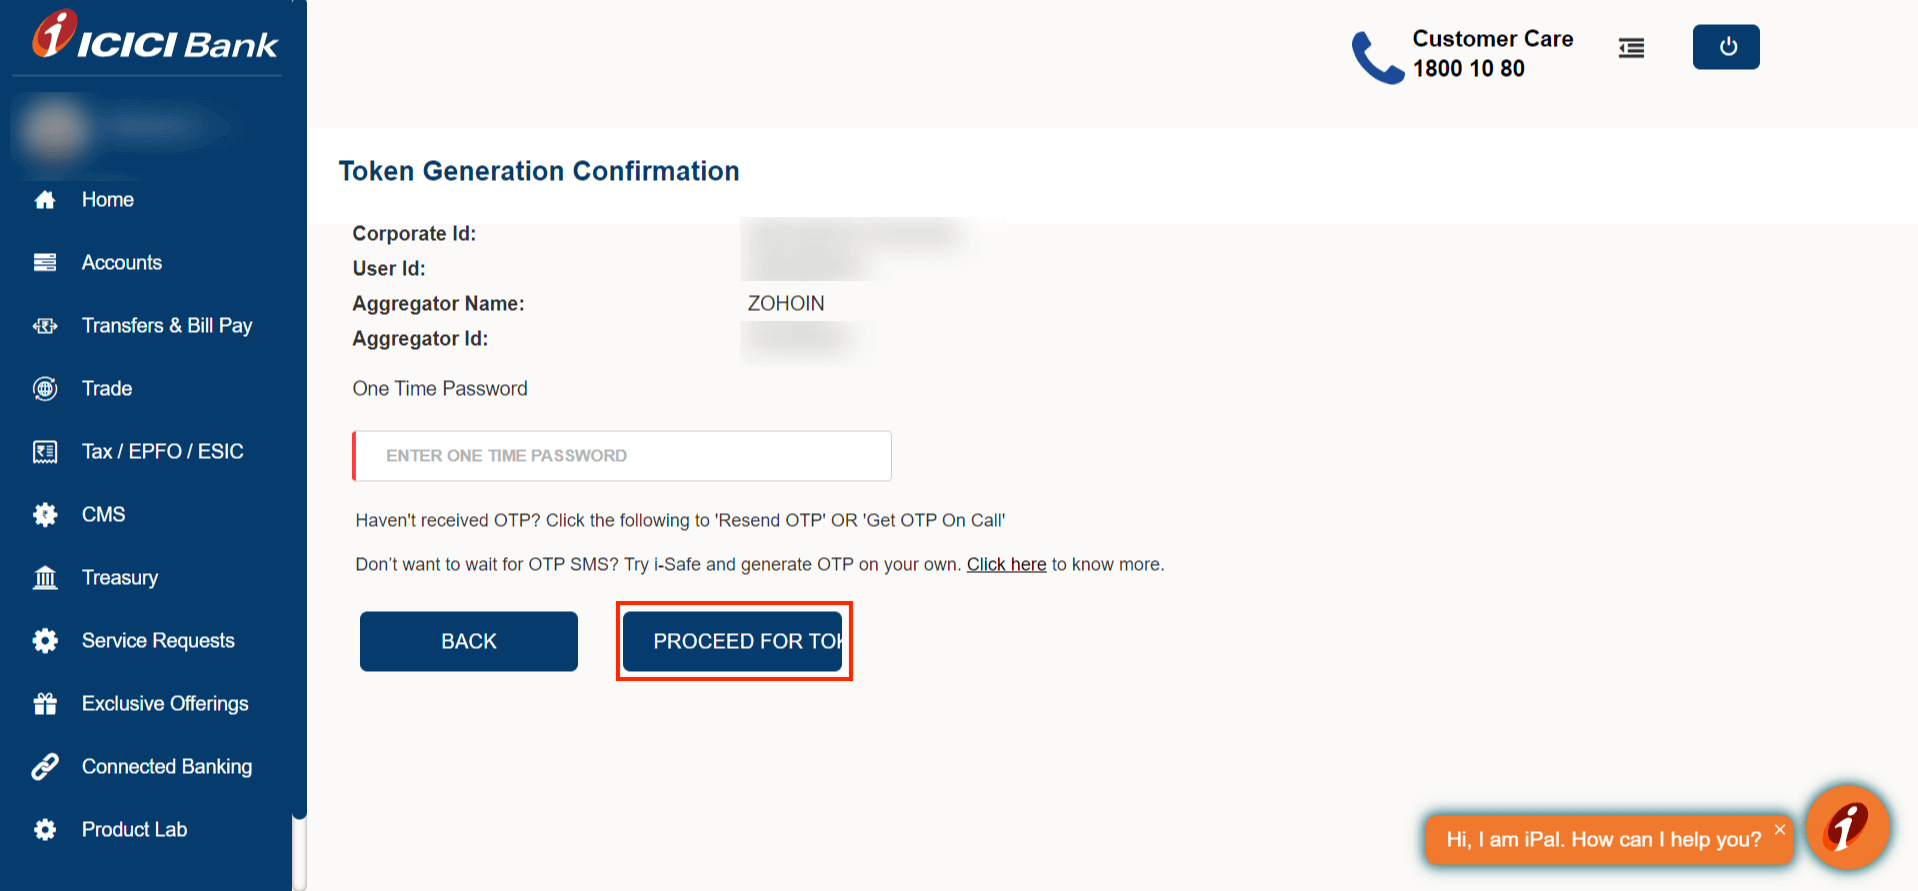This screenshot has width=1918, height=891.
Task: Click the Trade globe icon
Action: [45, 389]
